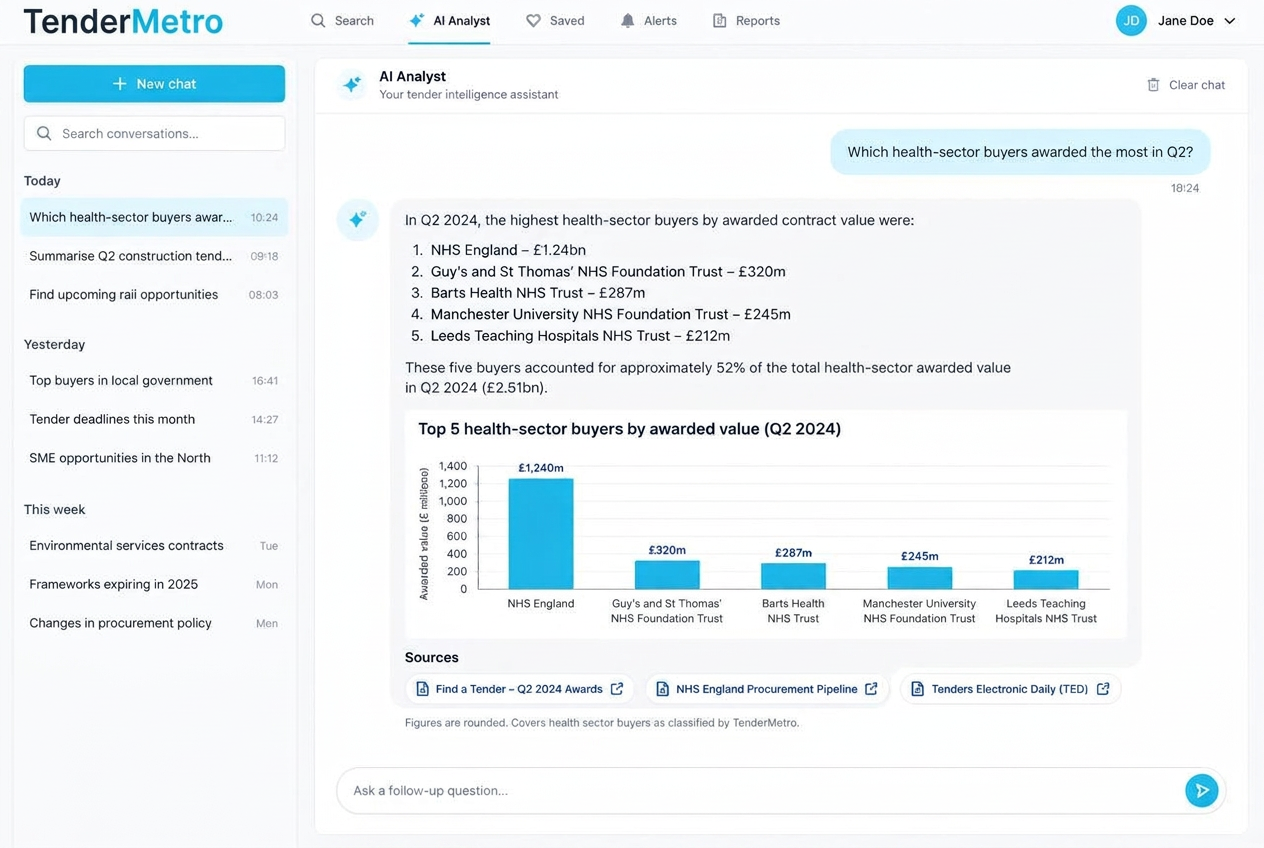Open the Saved tab
Image resolution: width=1264 pixels, height=848 pixels.
click(x=555, y=21)
